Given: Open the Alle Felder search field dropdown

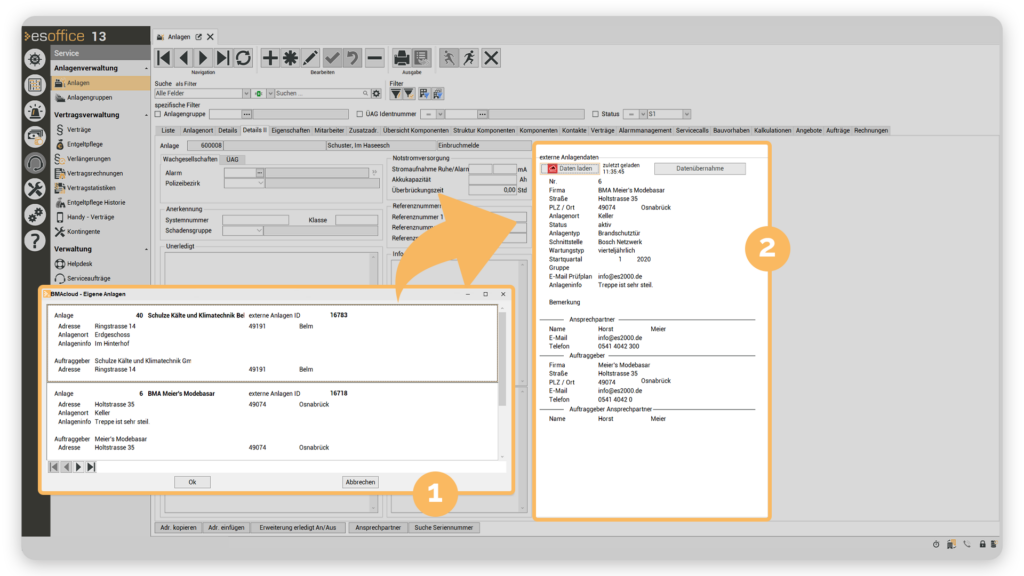Looking at the screenshot, I should tap(246, 93).
